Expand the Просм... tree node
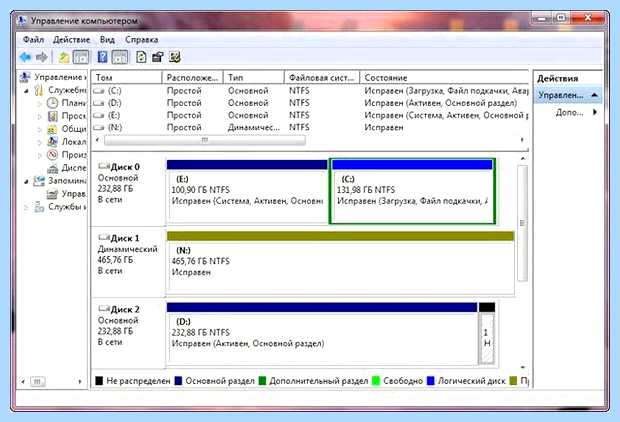Screen dimensions: 620x422 pos(40,117)
